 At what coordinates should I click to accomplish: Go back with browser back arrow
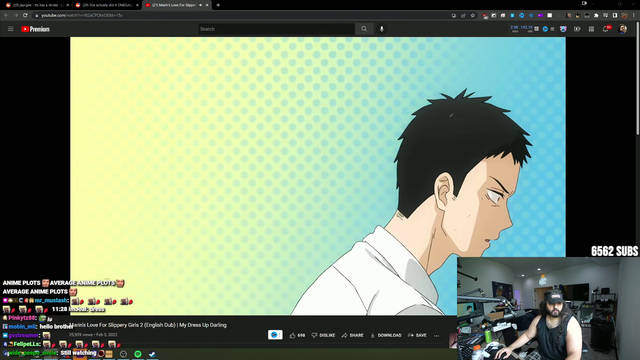(7, 15)
